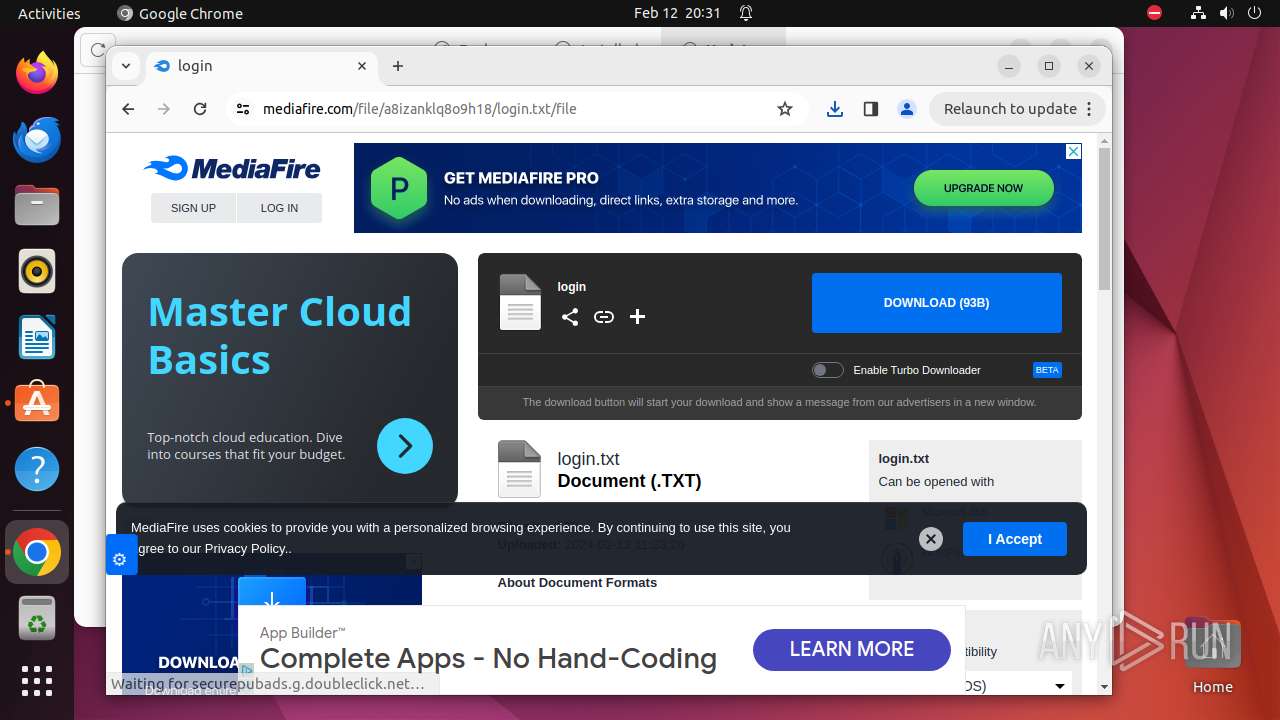Click DOWNLOAD (93B) button
This screenshot has height=720, width=1280.
(937, 302)
